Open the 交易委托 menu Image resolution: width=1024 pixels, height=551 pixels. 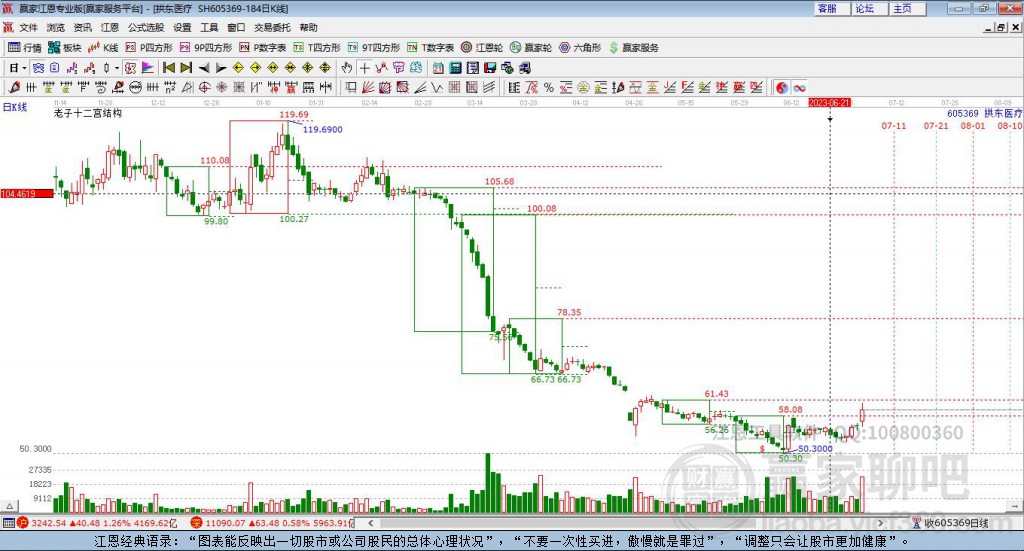(x=272, y=27)
